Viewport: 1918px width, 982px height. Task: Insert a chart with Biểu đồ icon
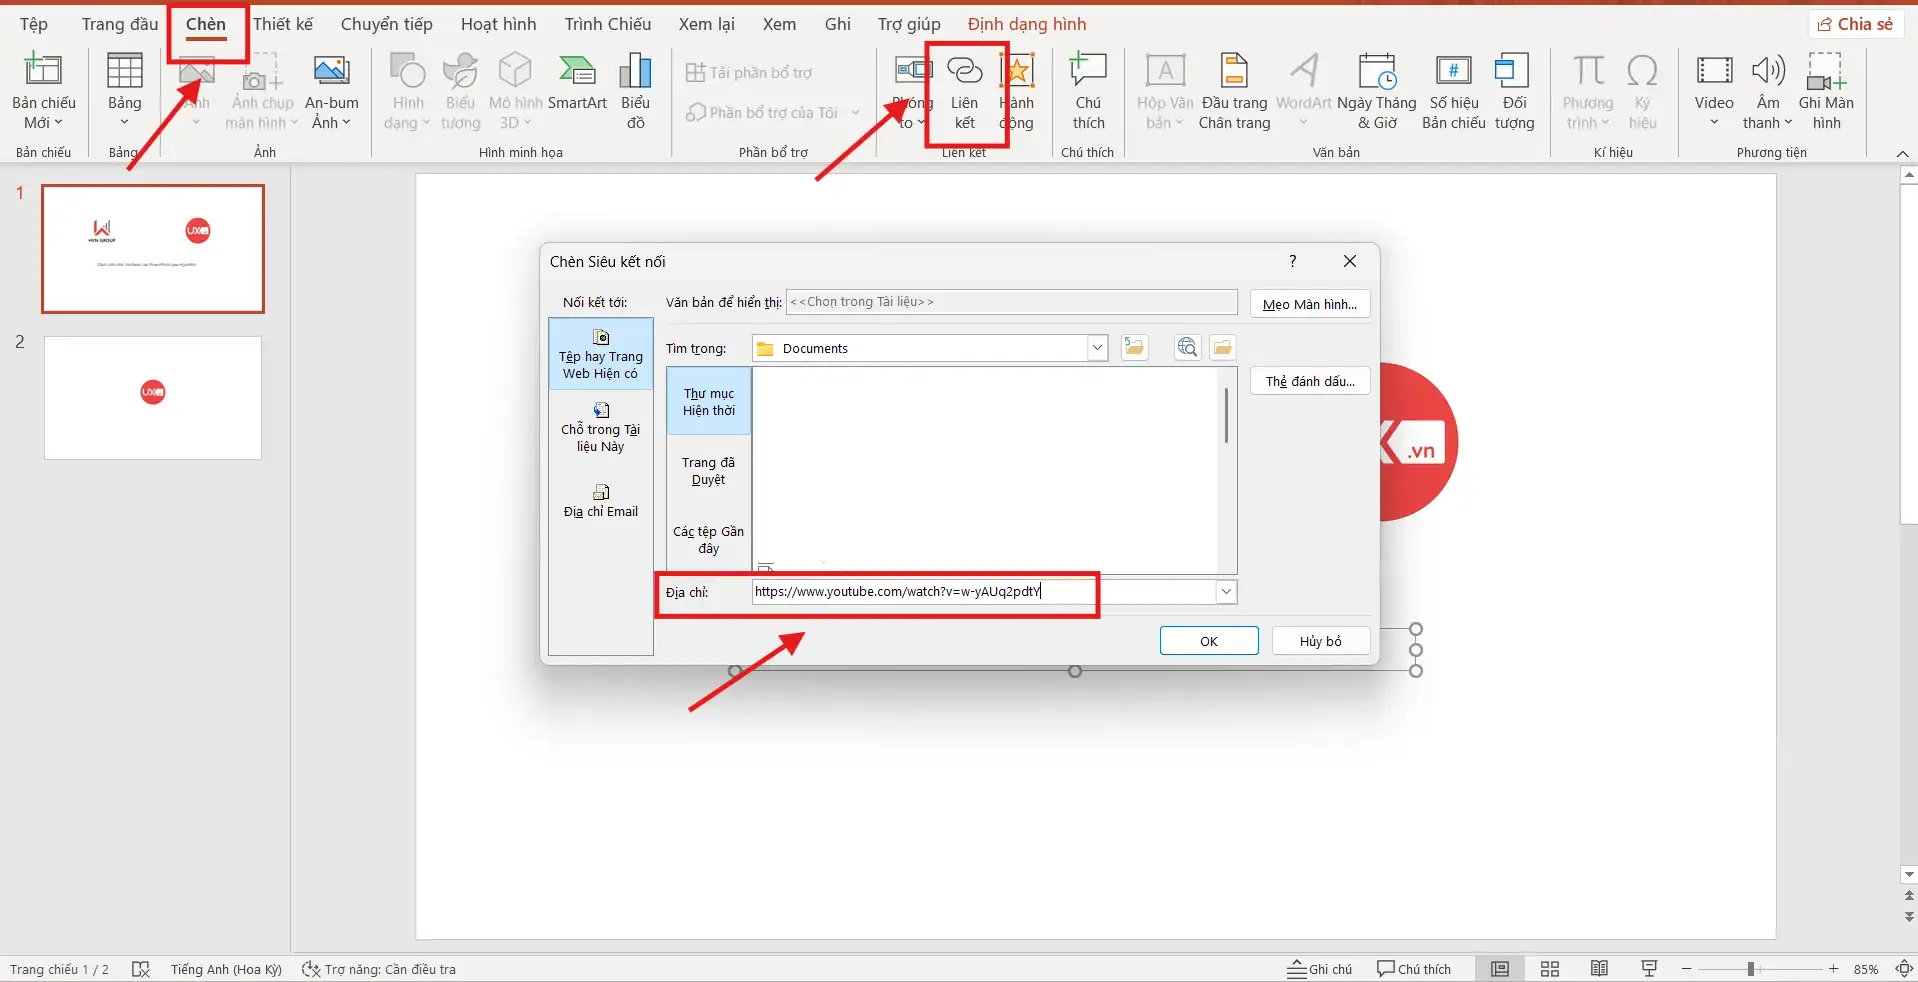pos(635,90)
